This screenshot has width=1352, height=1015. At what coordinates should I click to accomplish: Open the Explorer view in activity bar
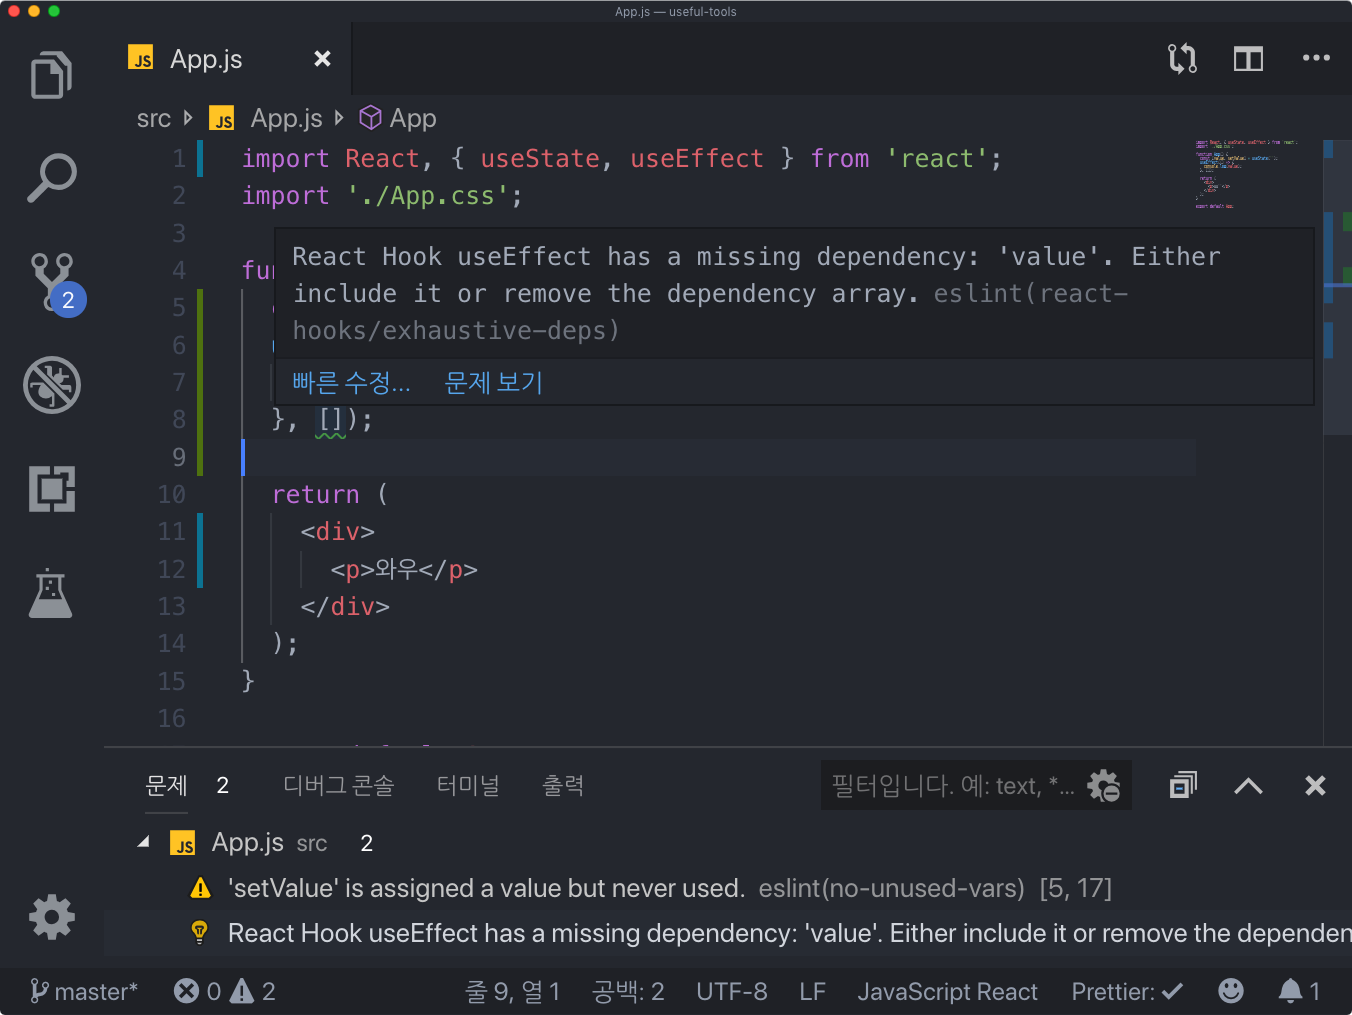pyautogui.click(x=51, y=75)
